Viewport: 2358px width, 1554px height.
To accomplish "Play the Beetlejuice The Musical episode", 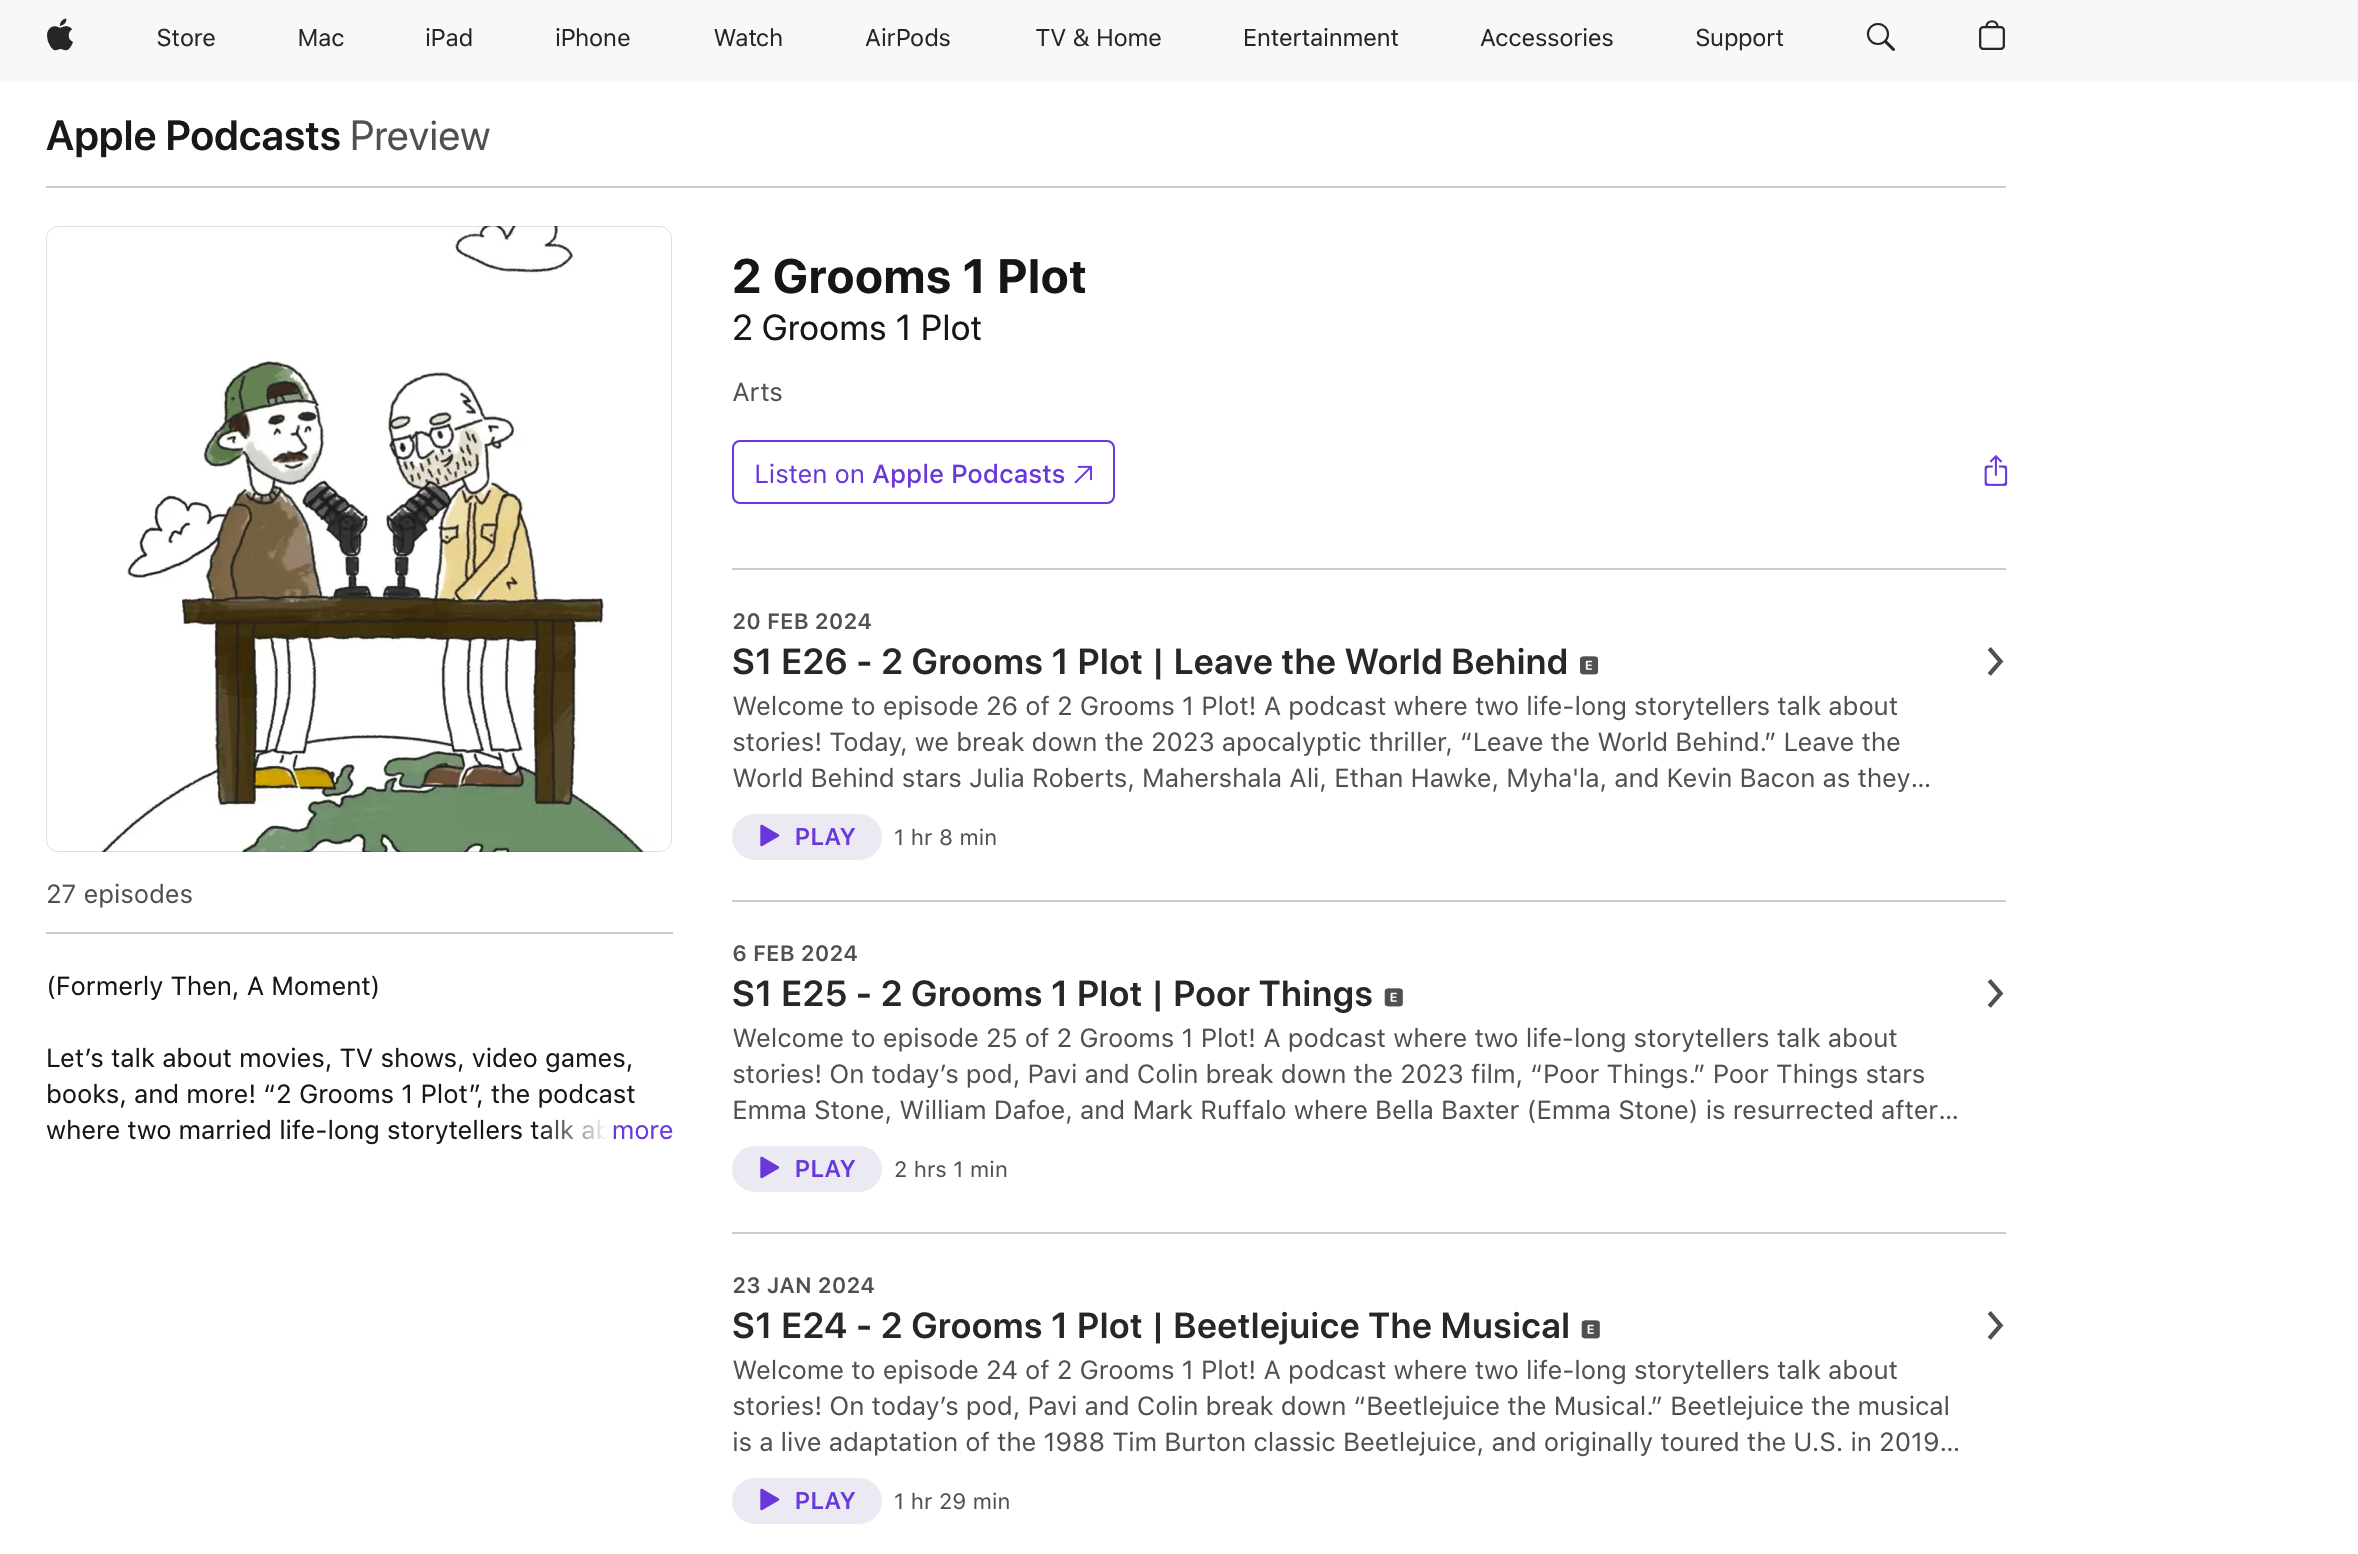I will (806, 1501).
